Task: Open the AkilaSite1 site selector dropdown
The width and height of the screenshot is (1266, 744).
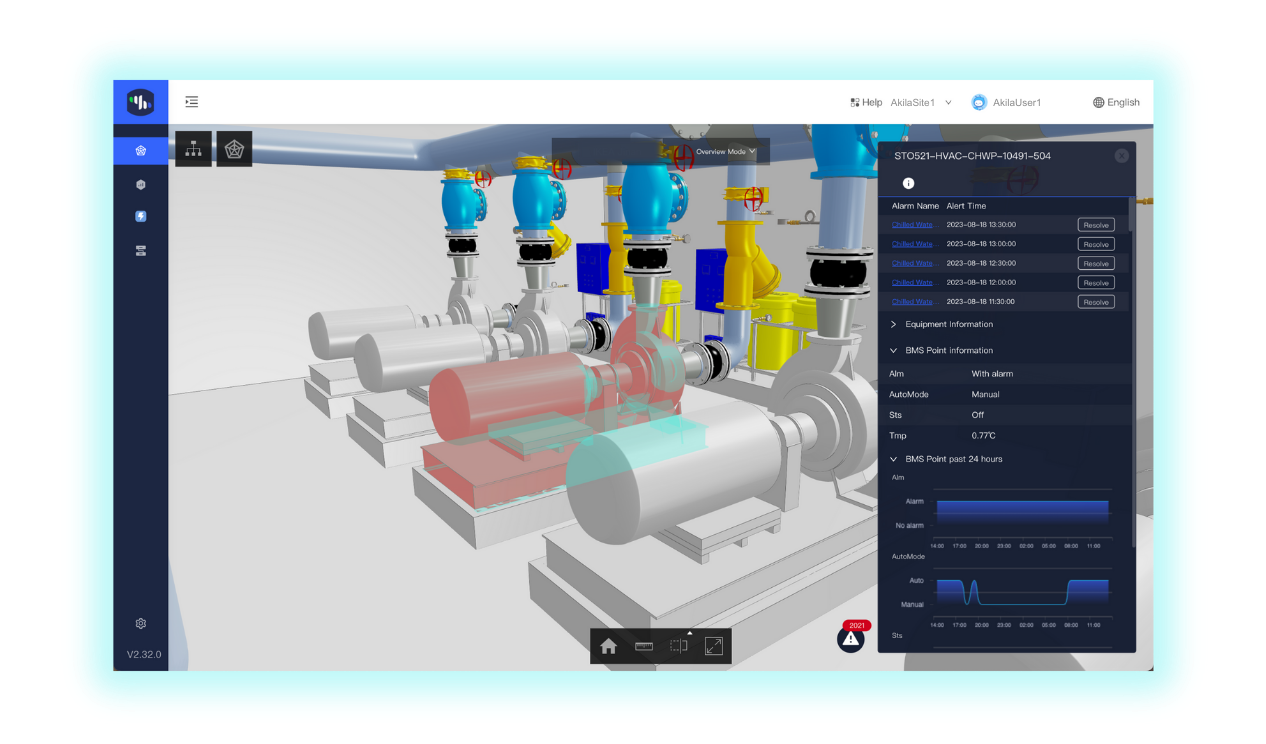Action: pos(921,102)
